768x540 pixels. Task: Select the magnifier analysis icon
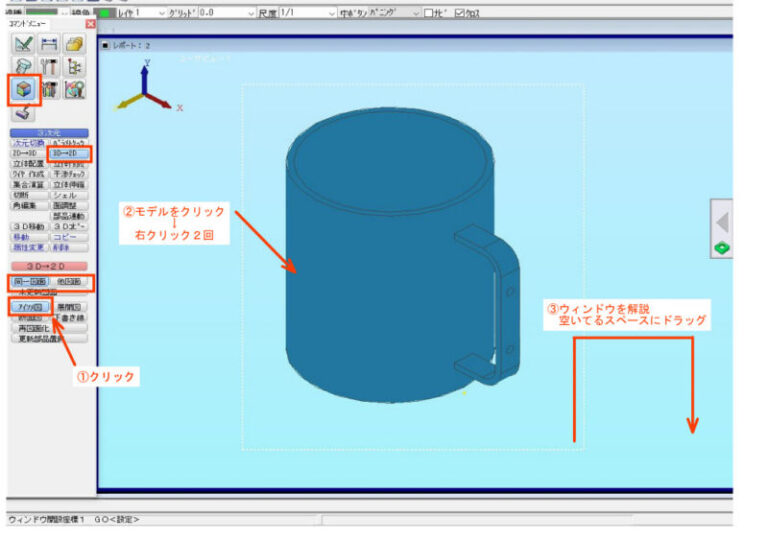point(74,89)
